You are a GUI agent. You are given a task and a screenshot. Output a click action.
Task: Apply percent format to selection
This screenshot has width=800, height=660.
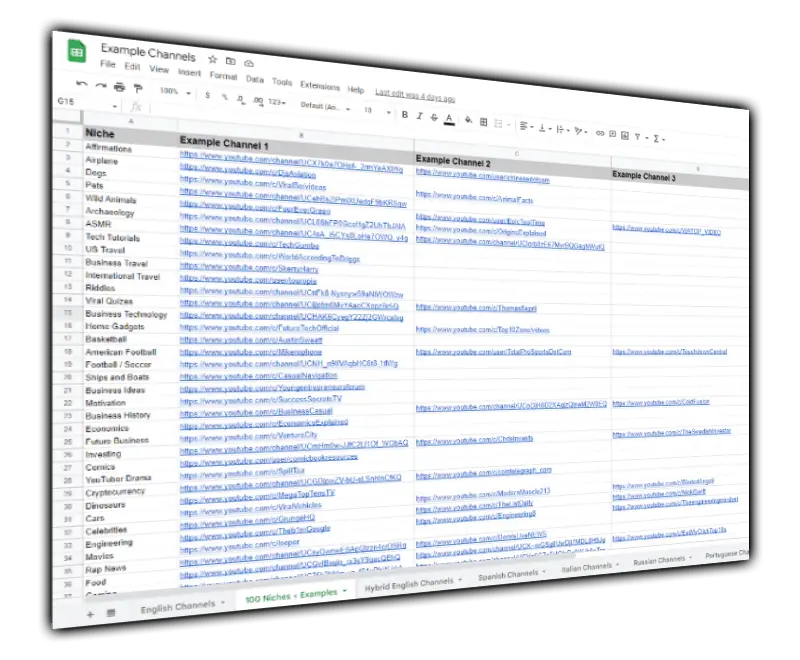[224, 96]
